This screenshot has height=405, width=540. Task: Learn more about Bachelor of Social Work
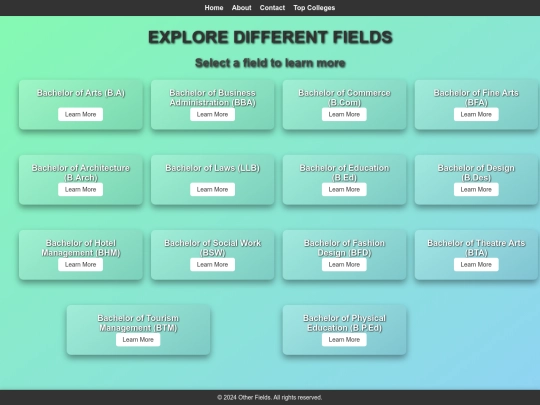click(x=212, y=264)
